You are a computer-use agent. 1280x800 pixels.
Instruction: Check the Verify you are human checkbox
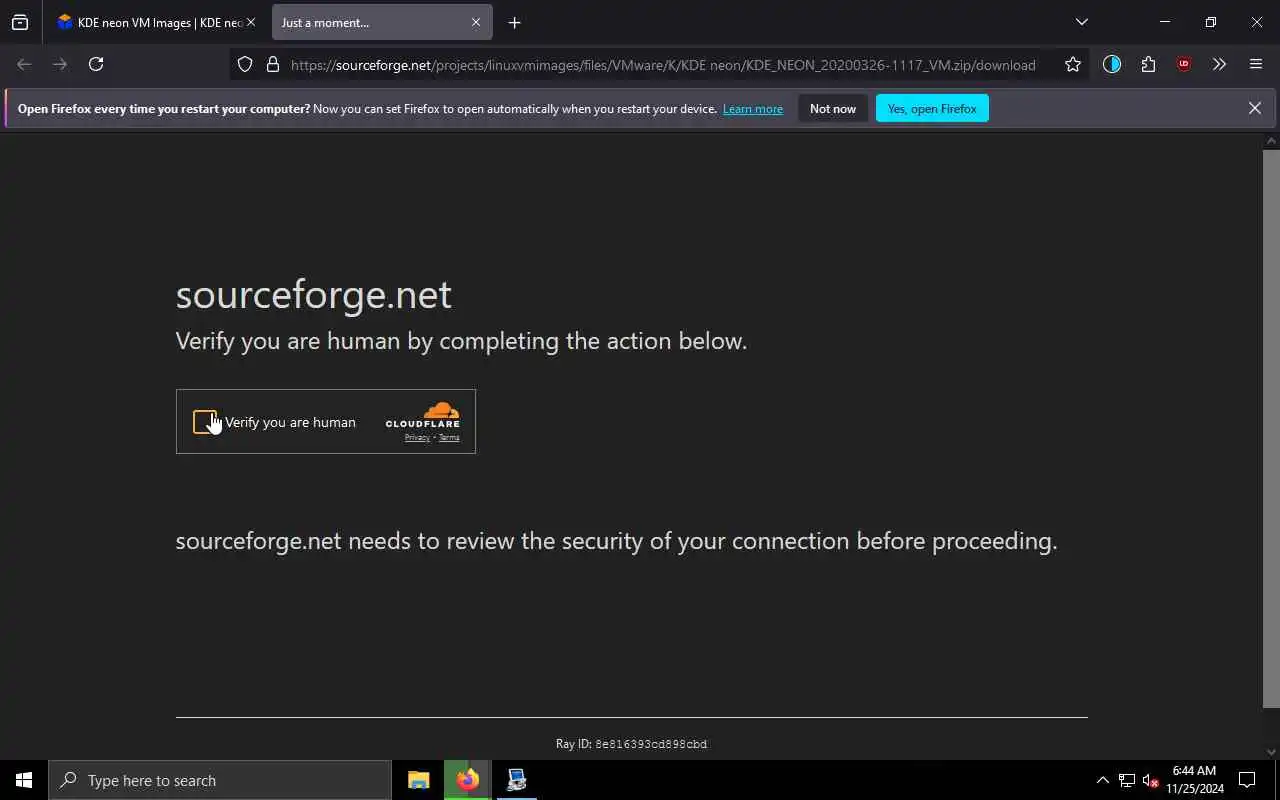[x=205, y=422]
